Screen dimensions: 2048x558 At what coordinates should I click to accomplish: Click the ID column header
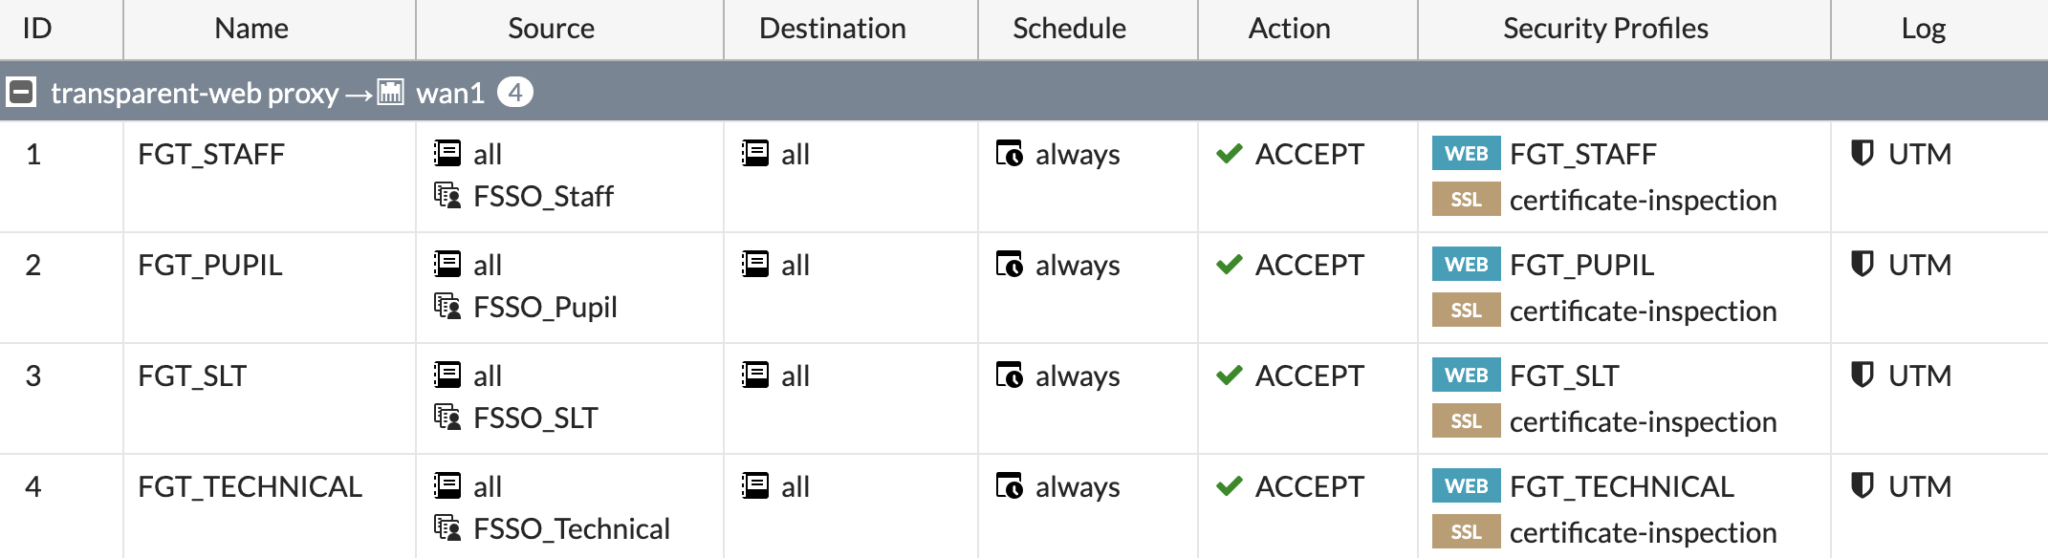pyautogui.click(x=37, y=29)
